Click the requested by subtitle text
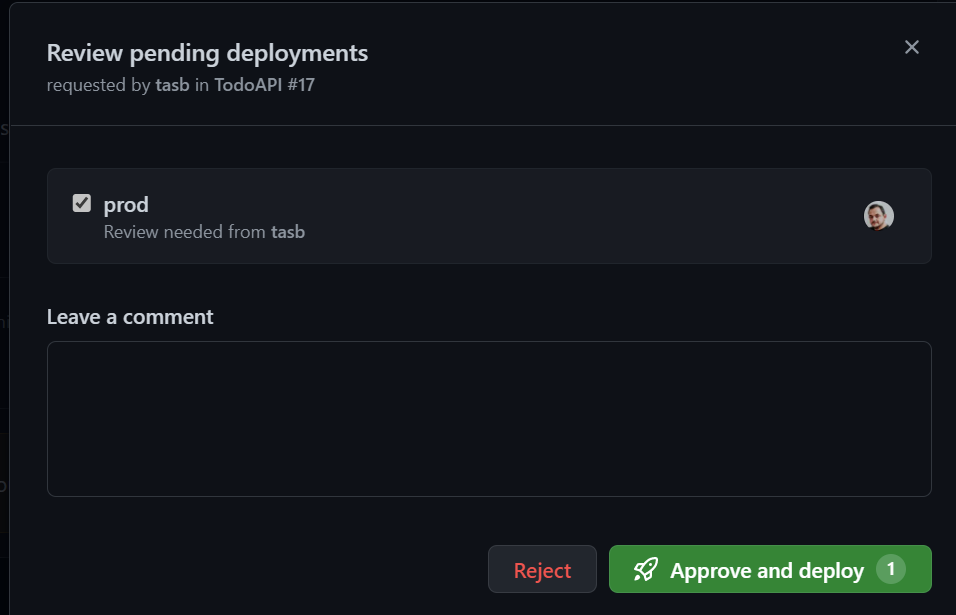The height and width of the screenshot is (615, 956). coord(181,85)
